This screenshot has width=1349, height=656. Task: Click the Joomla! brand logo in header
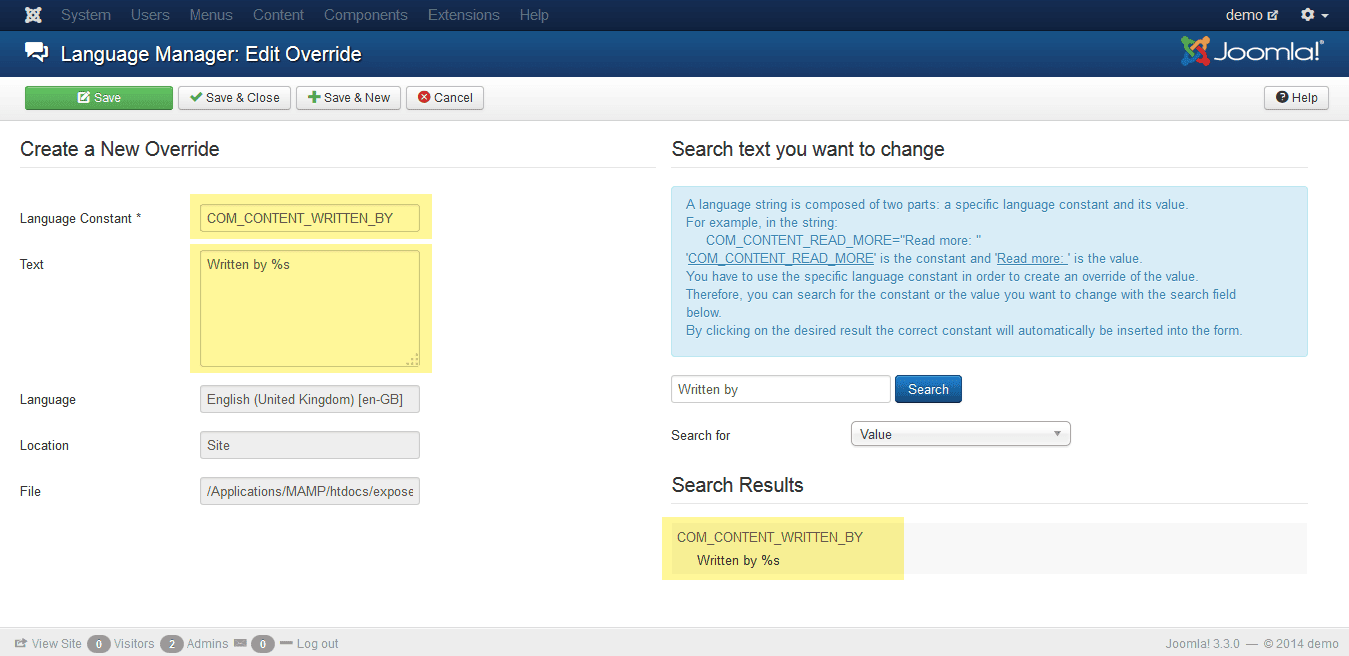click(1252, 52)
